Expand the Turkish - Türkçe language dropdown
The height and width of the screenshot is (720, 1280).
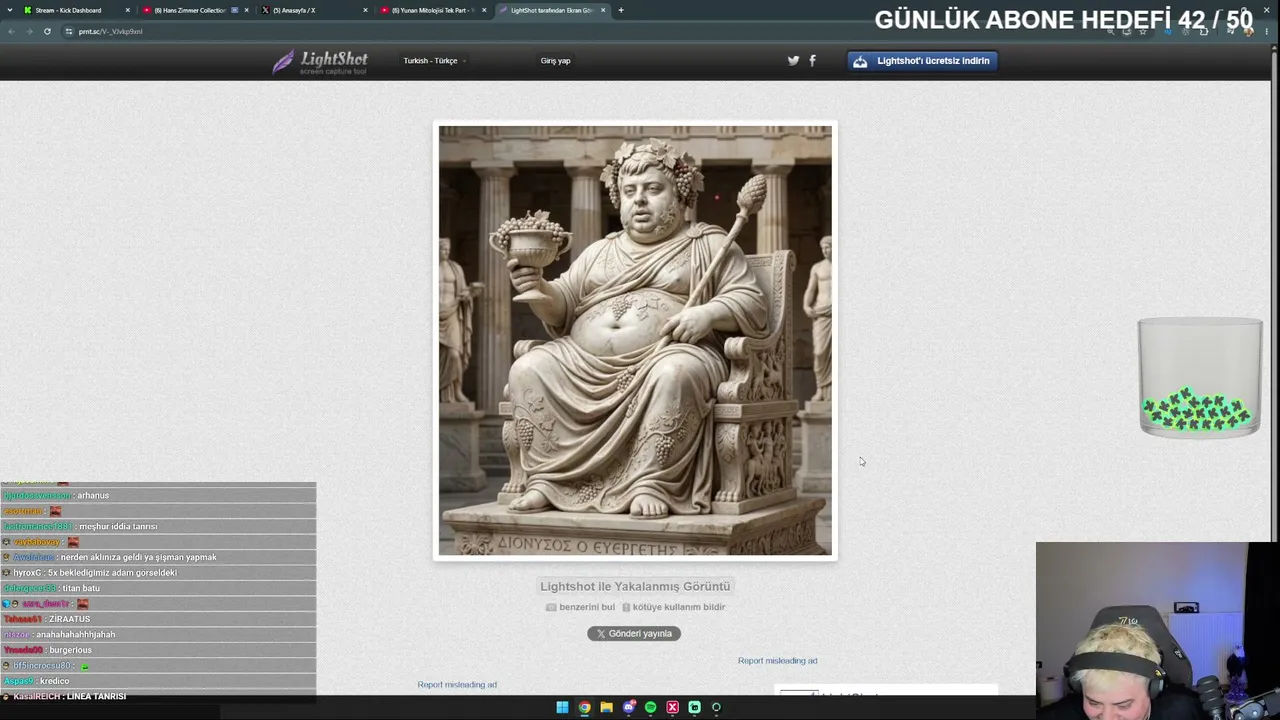point(435,61)
